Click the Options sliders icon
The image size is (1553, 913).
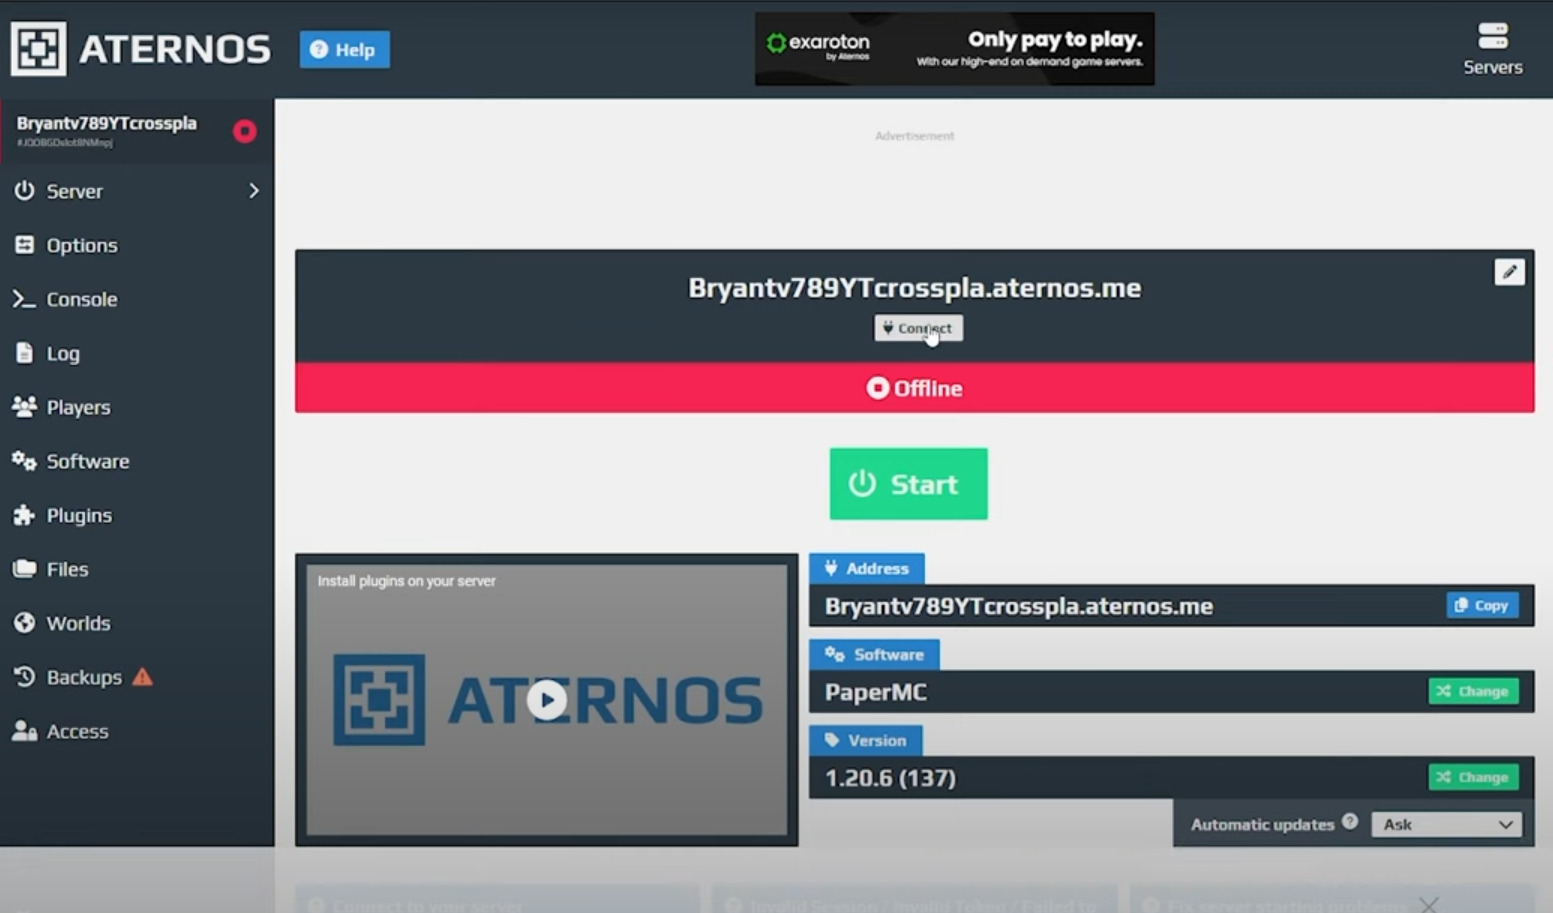pyautogui.click(x=24, y=244)
